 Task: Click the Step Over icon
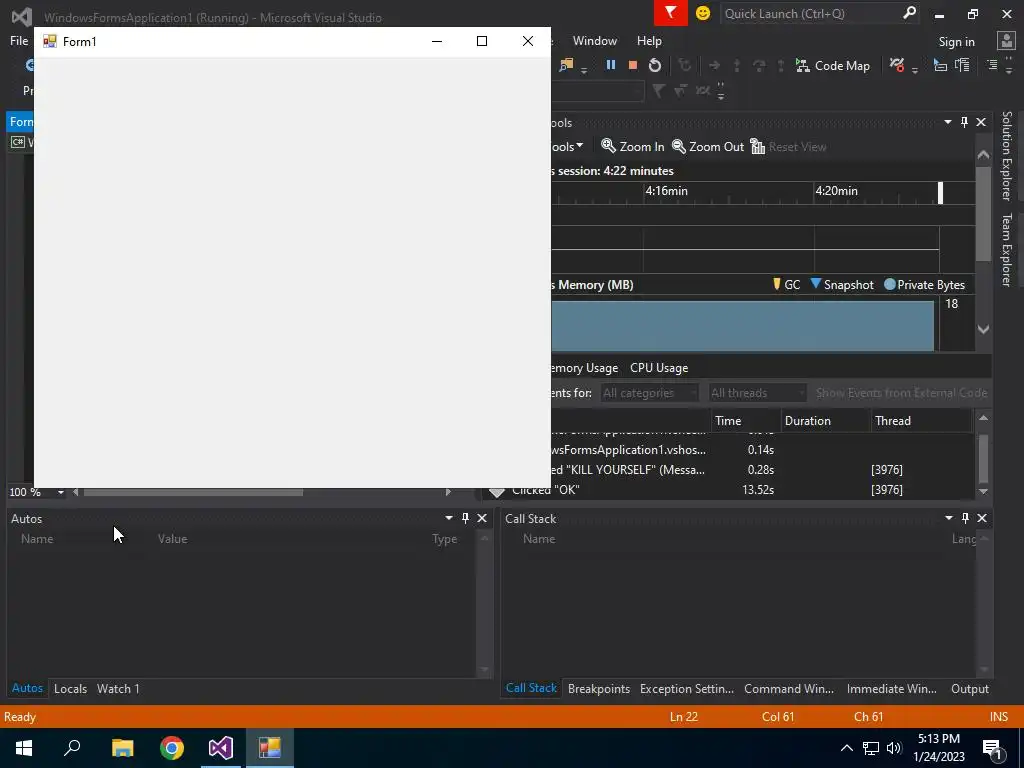(x=759, y=65)
